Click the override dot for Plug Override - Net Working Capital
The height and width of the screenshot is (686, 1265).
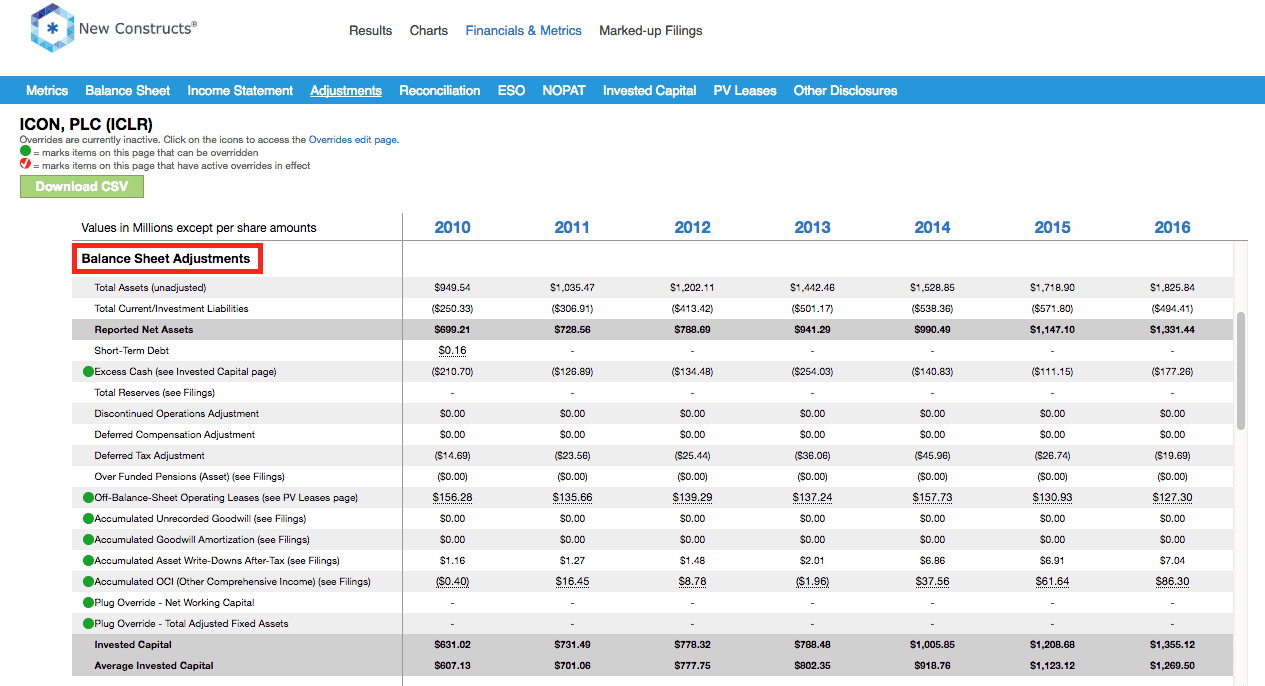click(x=88, y=602)
